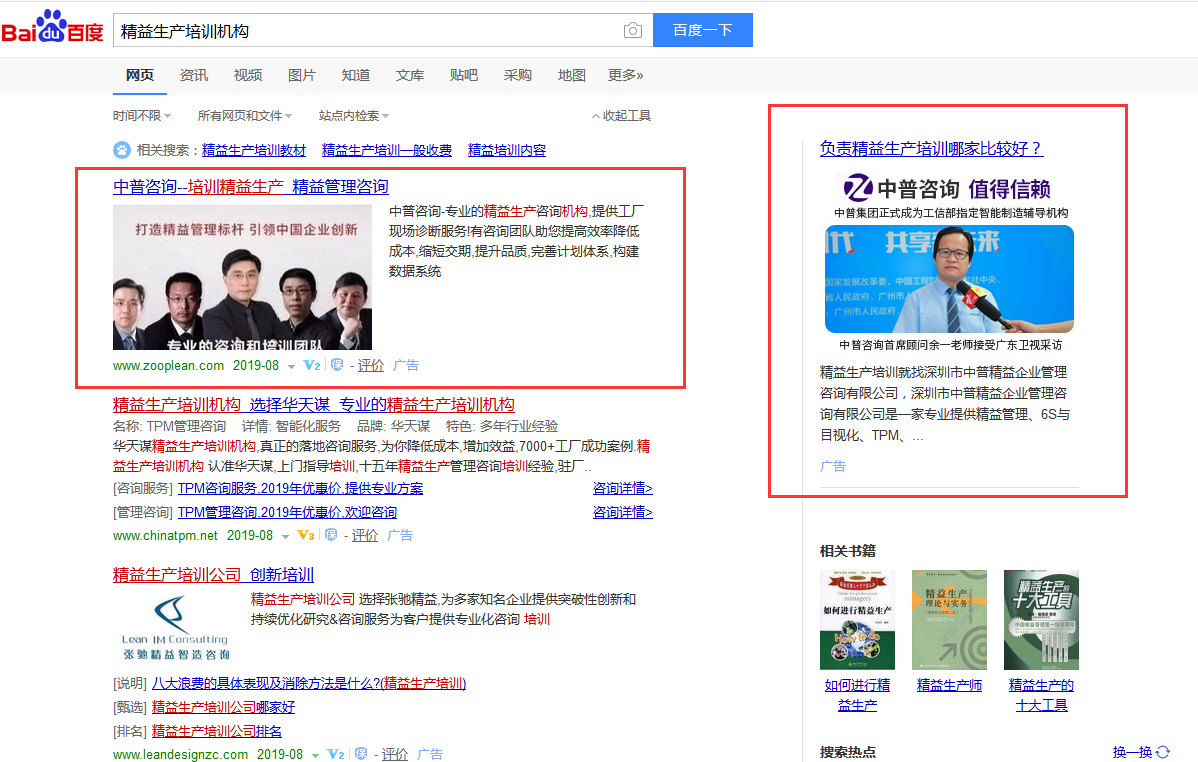Click the Baidu logo
The width and height of the screenshot is (1198, 762).
coord(52,30)
